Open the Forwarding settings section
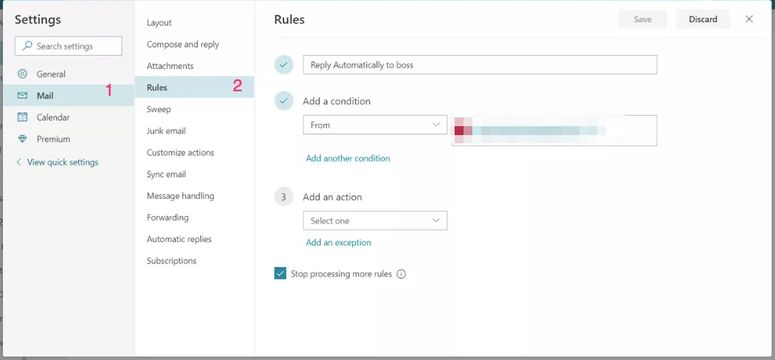This screenshot has height=360, width=775. [x=168, y=218]
